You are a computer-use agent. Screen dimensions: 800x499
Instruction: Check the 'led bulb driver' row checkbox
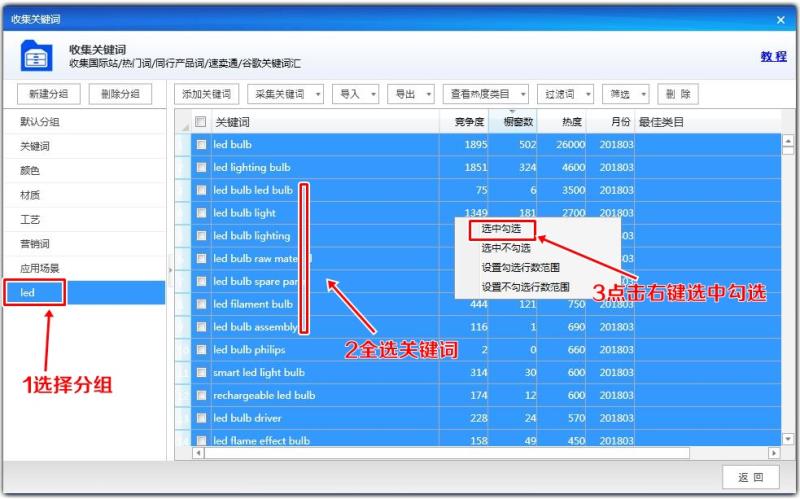[202, 418]
